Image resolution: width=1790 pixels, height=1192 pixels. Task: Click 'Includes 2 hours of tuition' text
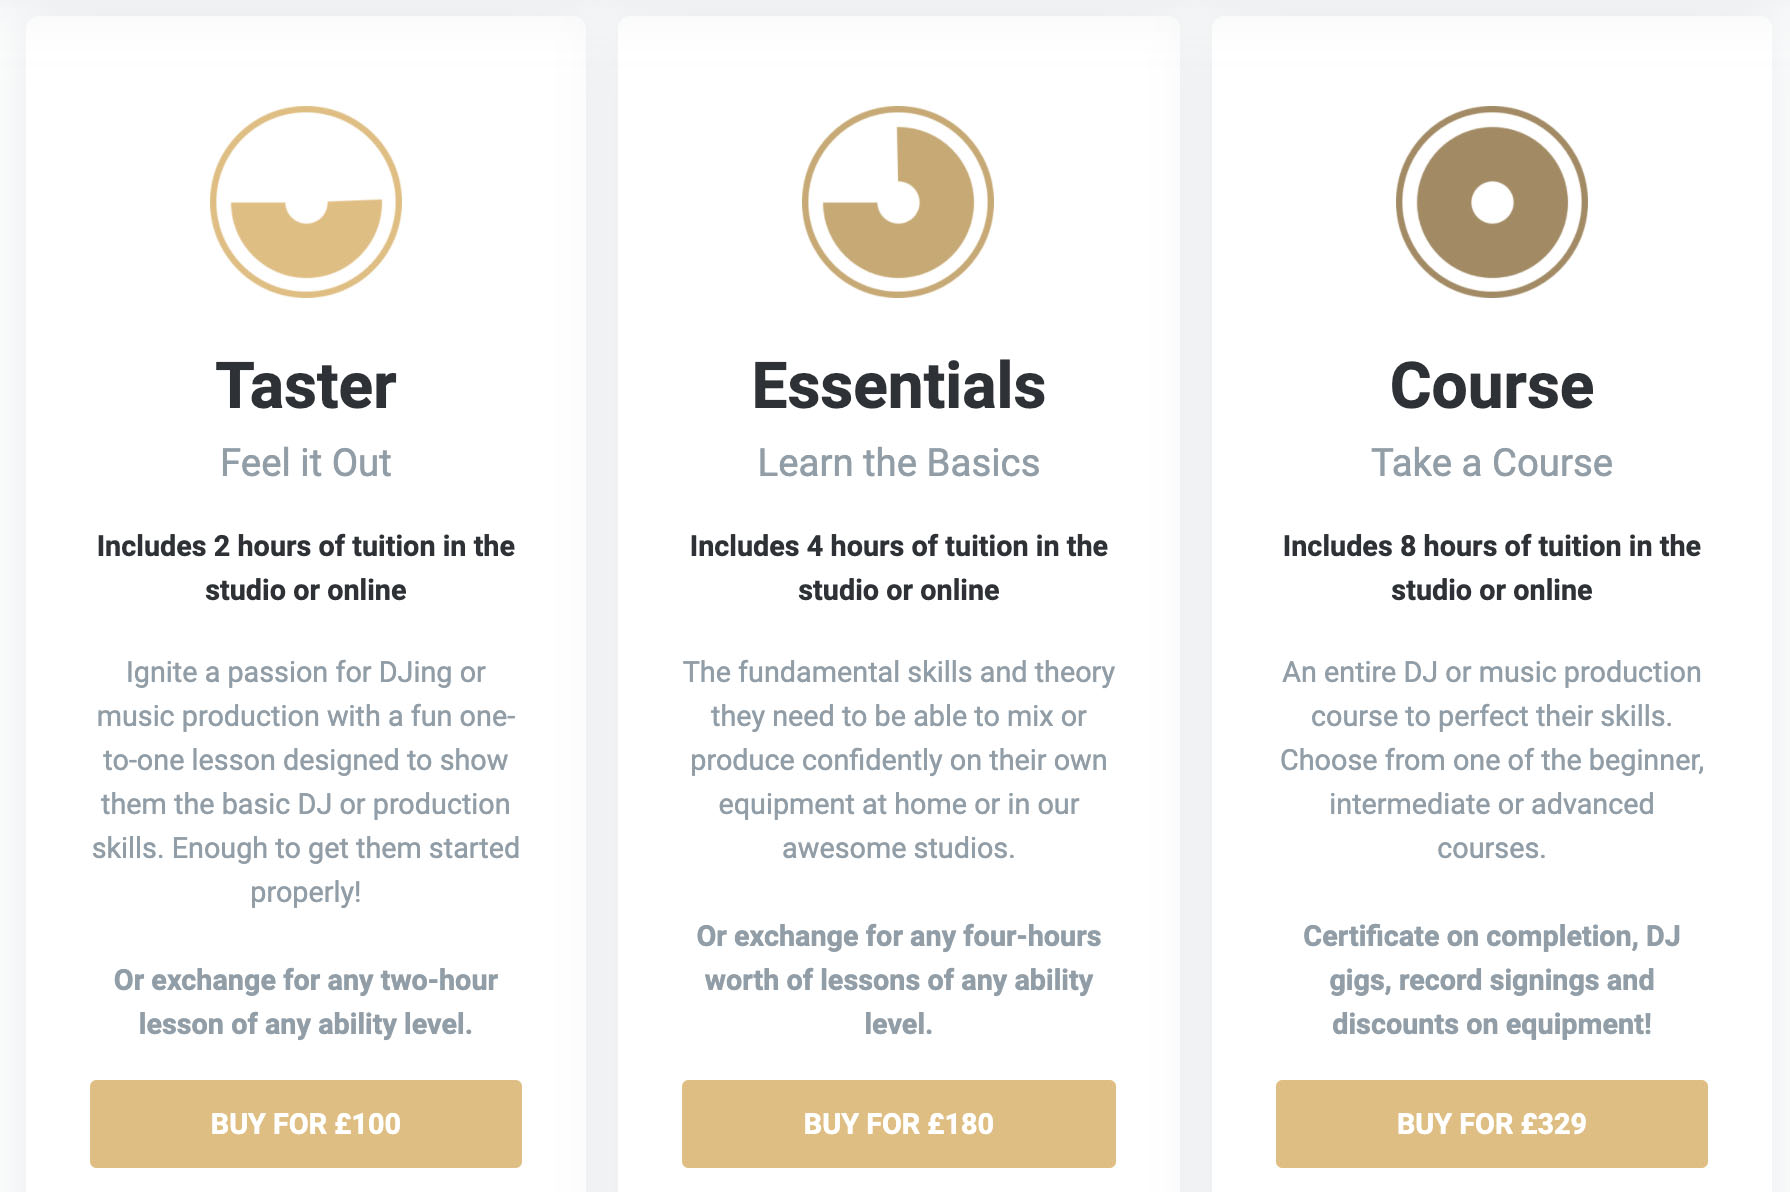coord(306,568)
